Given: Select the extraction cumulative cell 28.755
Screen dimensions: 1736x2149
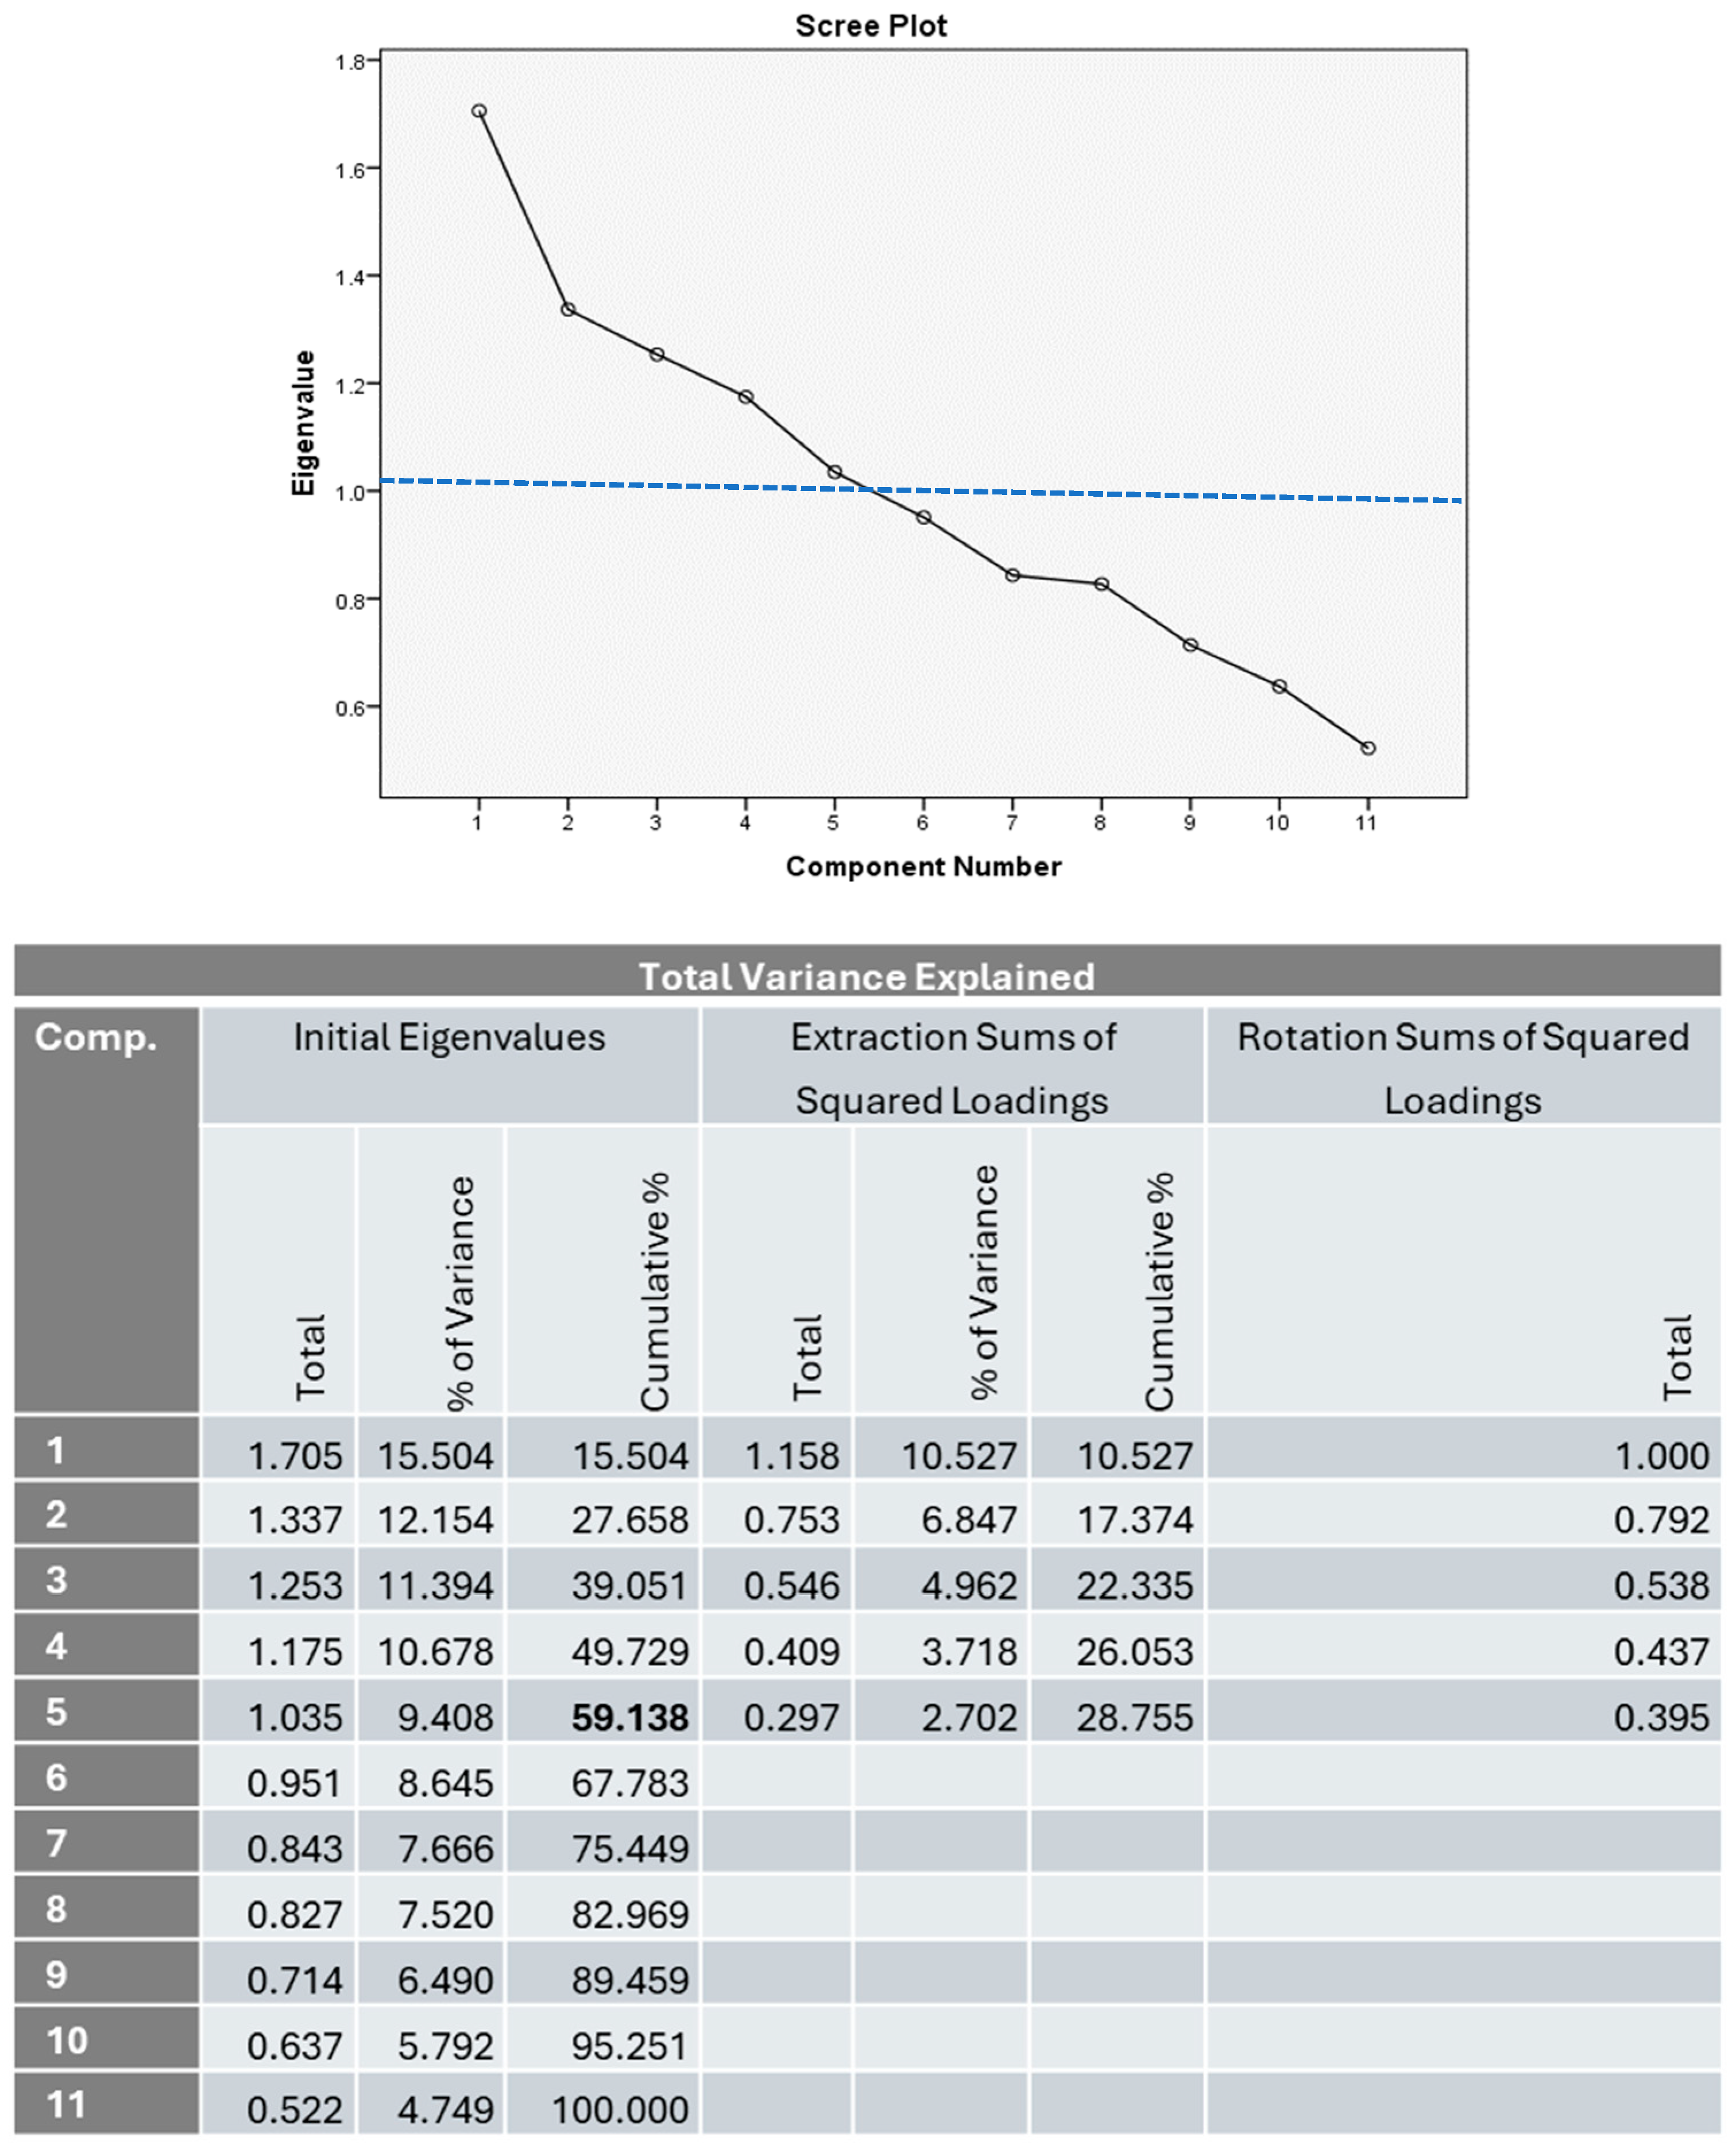Looking at the screenshot, I should click(x=1134, y=1717).
